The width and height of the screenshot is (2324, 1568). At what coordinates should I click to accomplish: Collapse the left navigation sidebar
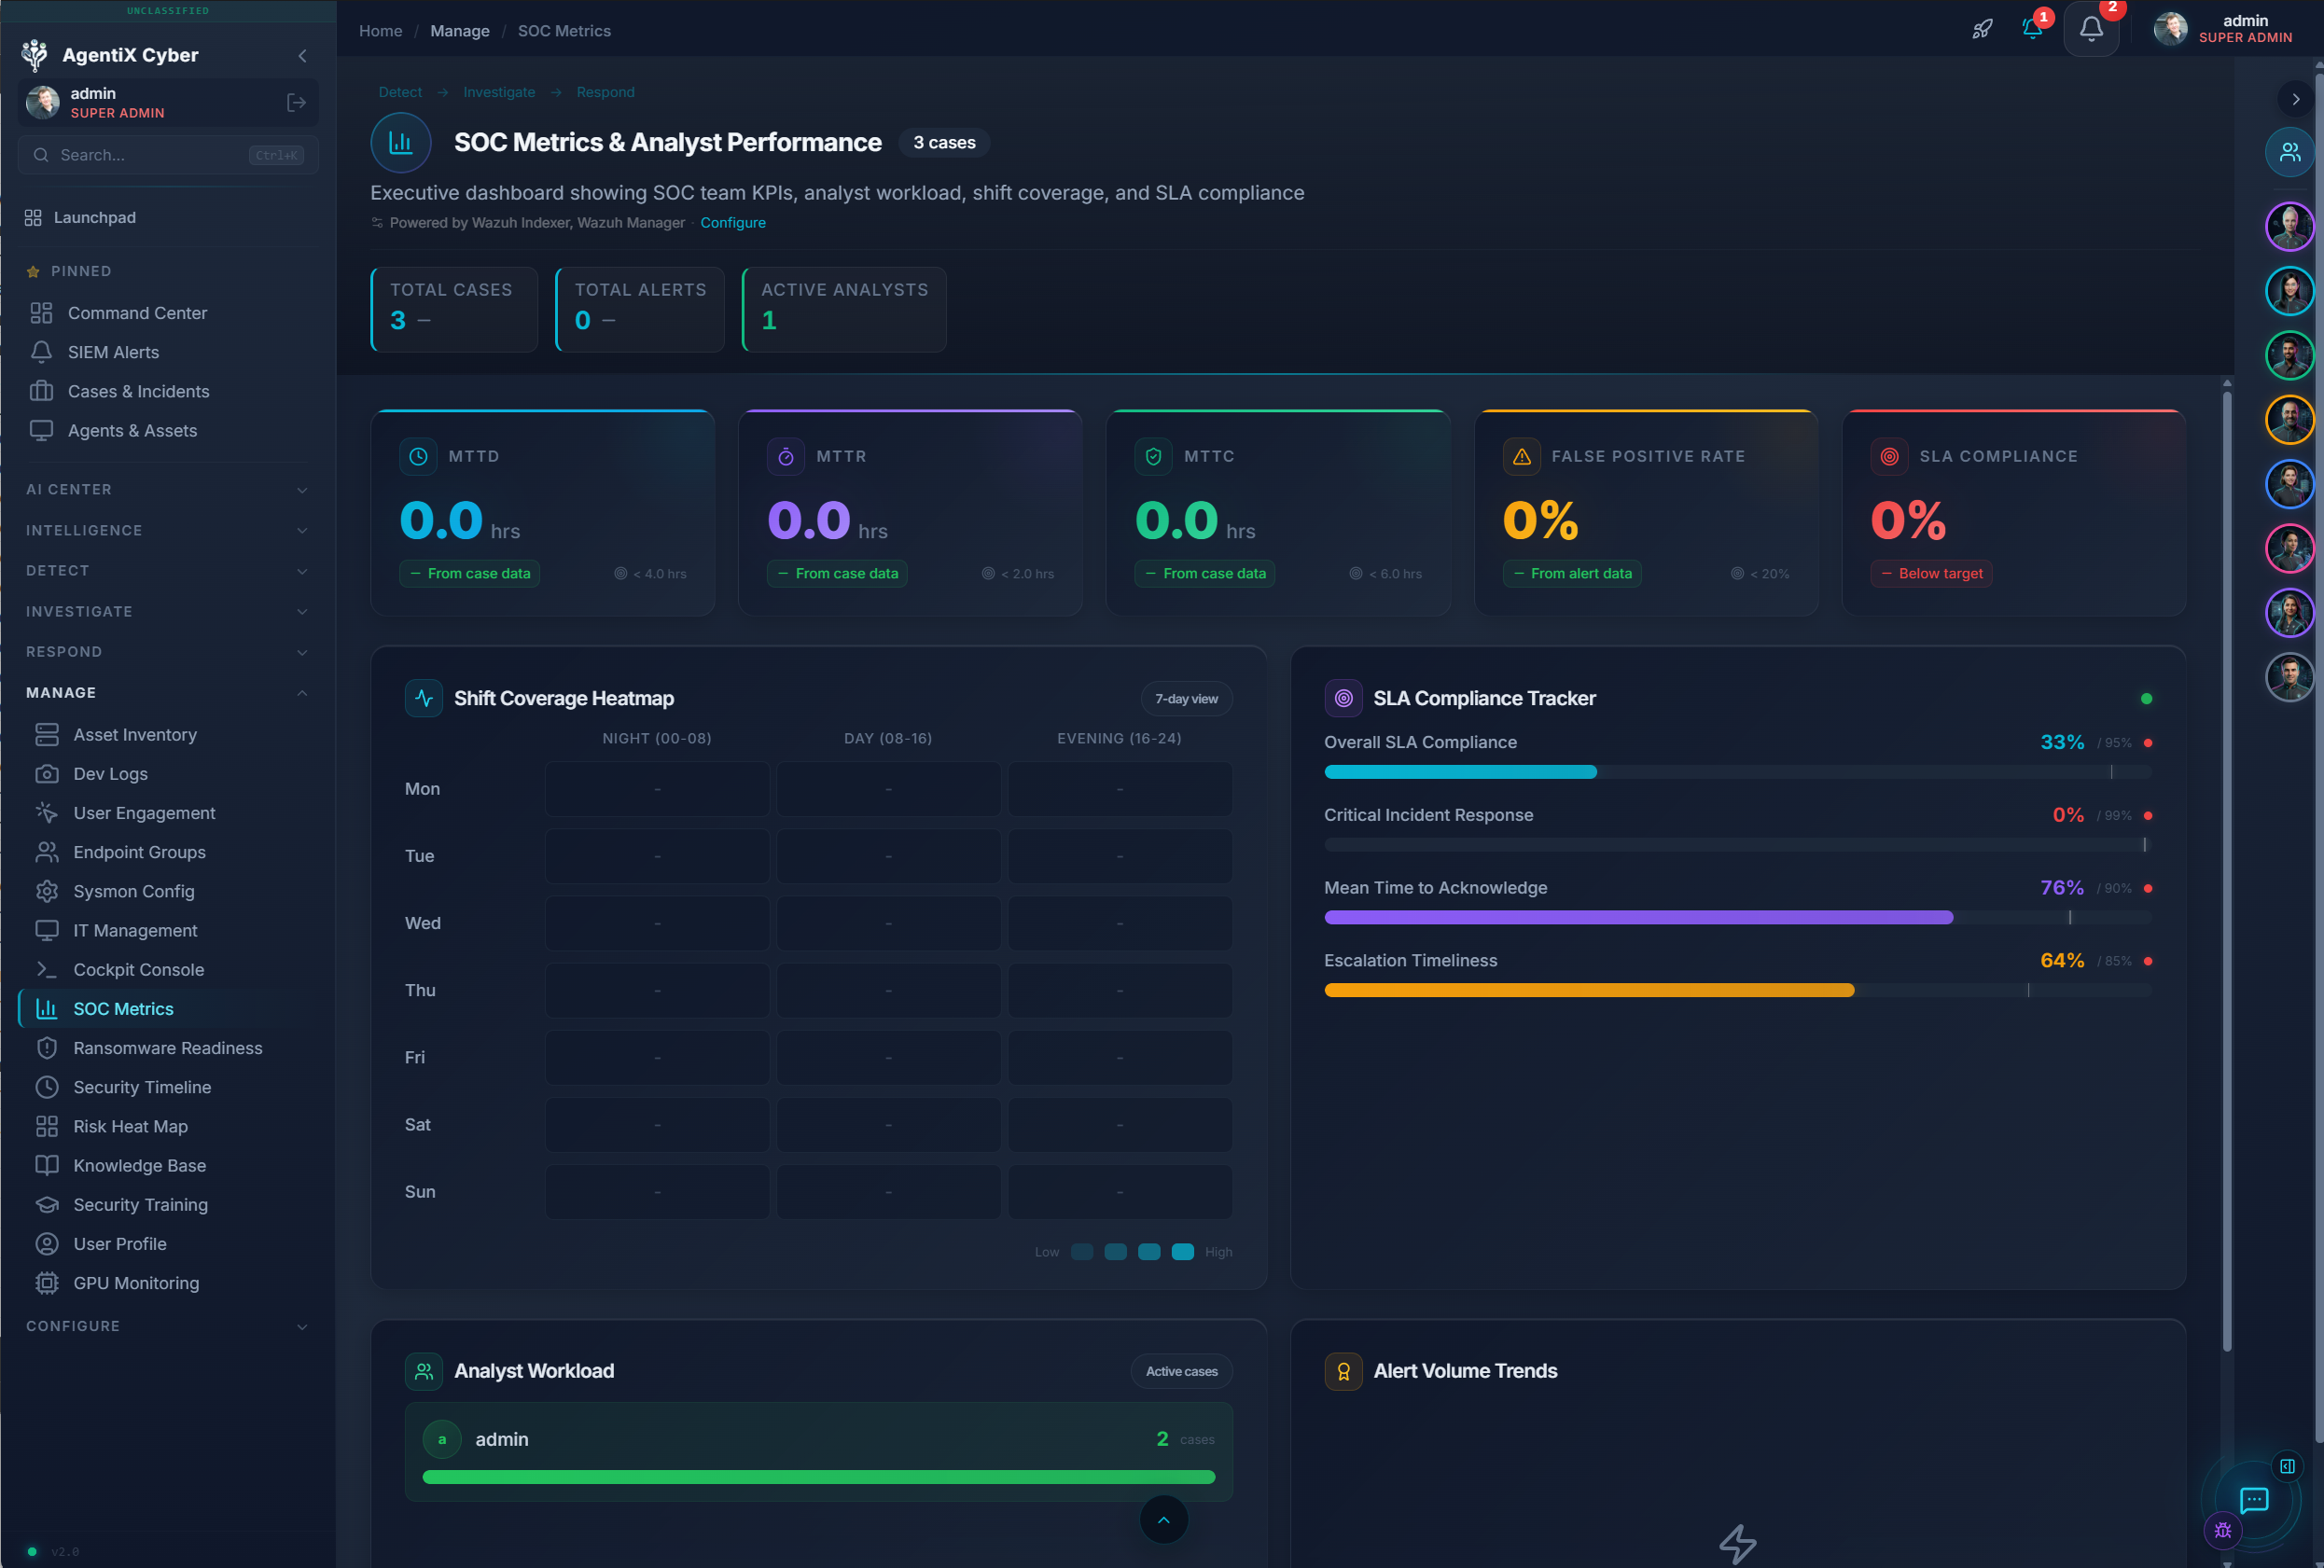[x=303, y=56]
